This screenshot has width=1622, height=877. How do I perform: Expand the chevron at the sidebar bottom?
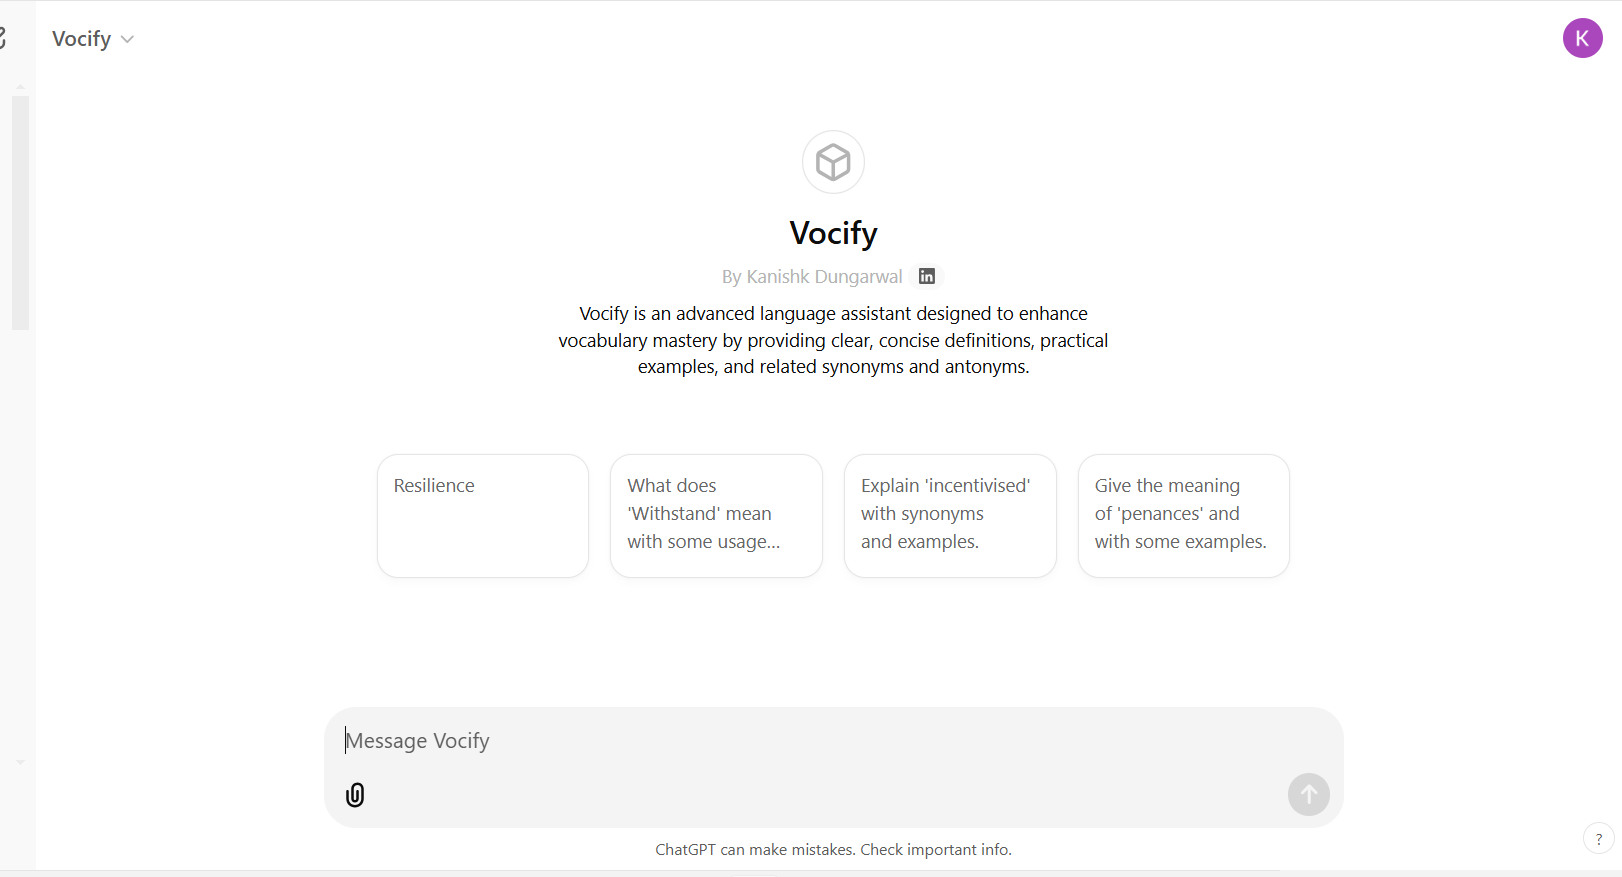[x=19, y=761]
